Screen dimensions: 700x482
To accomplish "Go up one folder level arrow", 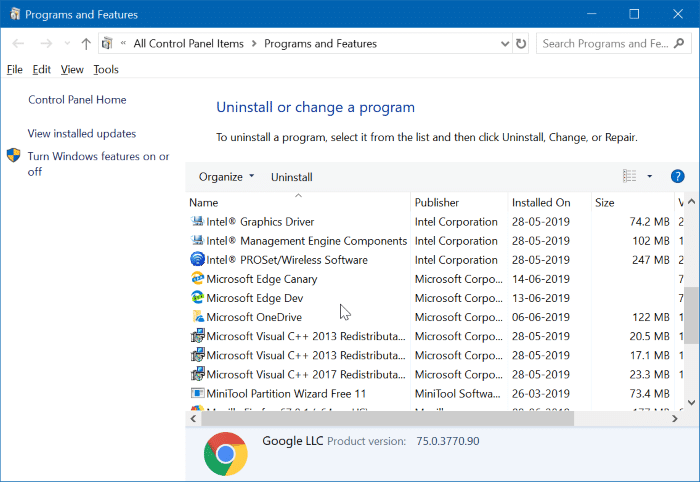I will [86, 44].
